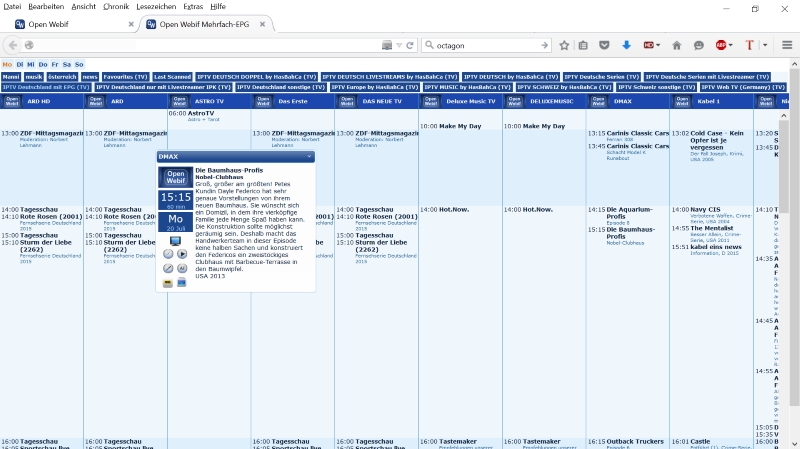
Task: Click the play stream icon in DMAX popup
Action: 182,254
